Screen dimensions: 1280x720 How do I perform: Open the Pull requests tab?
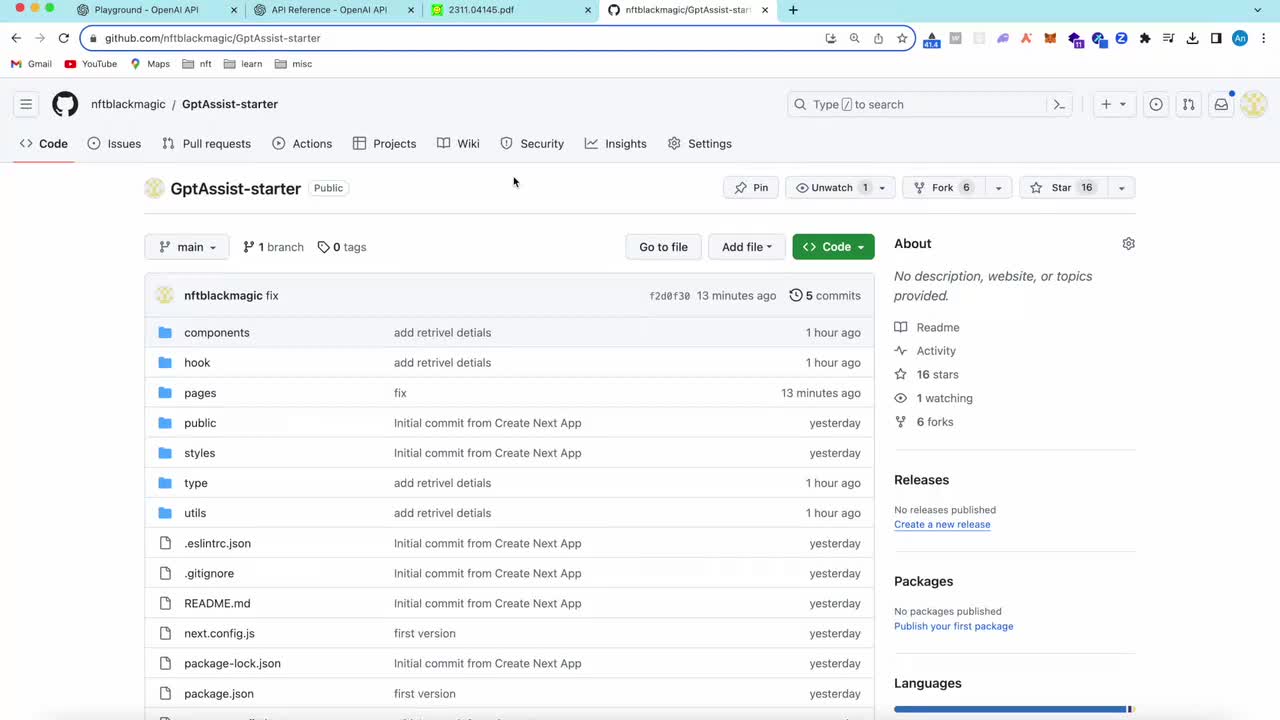click(x=207, y=144)
